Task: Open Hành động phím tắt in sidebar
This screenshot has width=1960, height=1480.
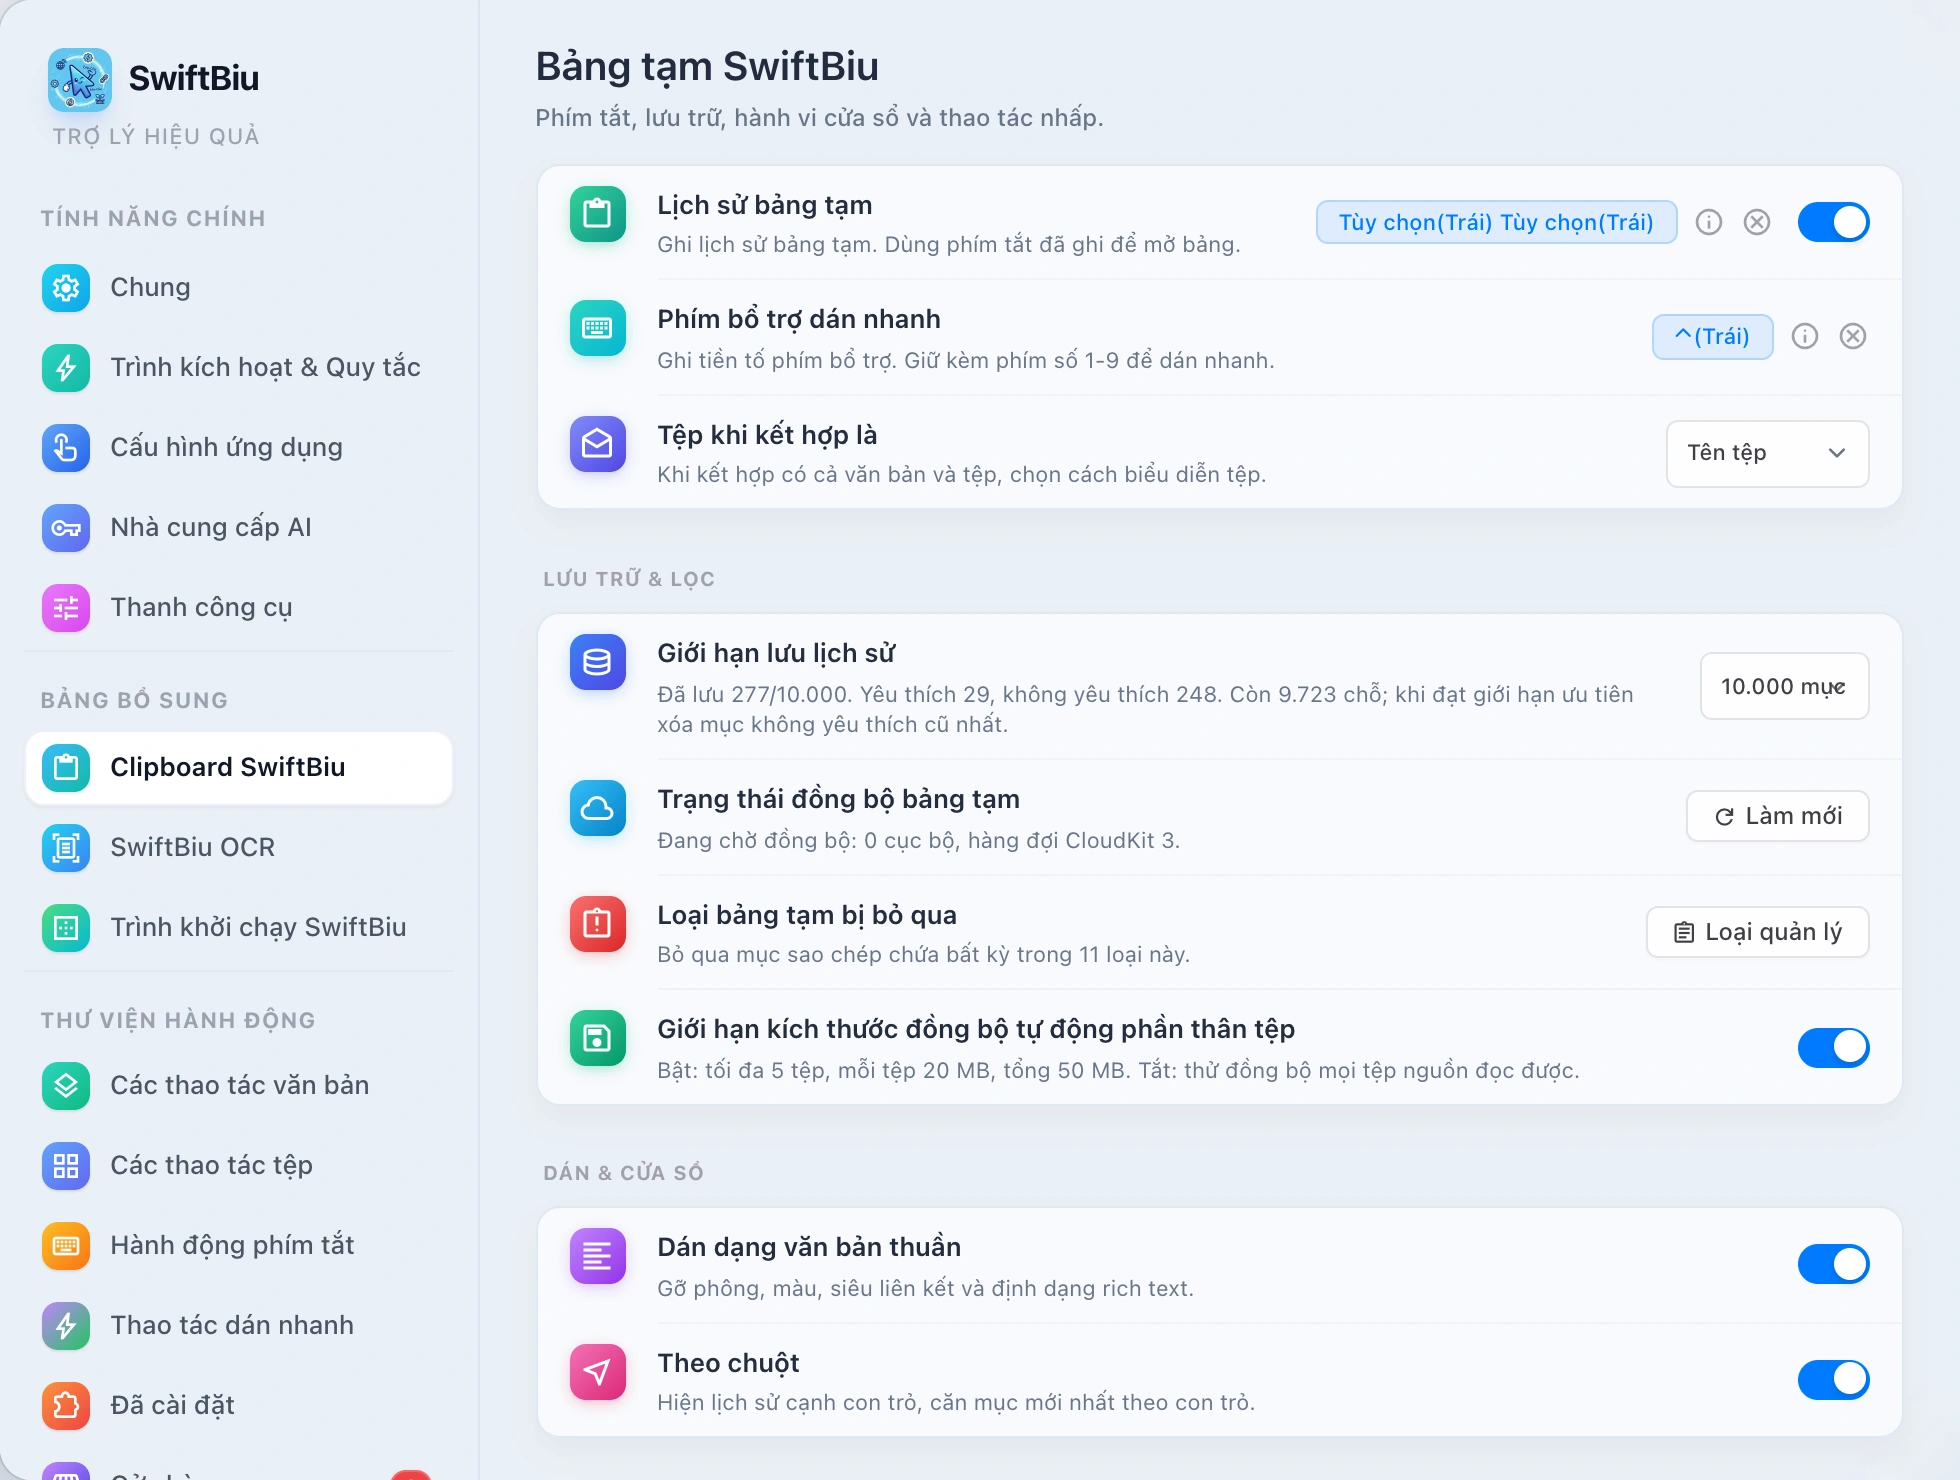Action: [x=239, y=1246]
